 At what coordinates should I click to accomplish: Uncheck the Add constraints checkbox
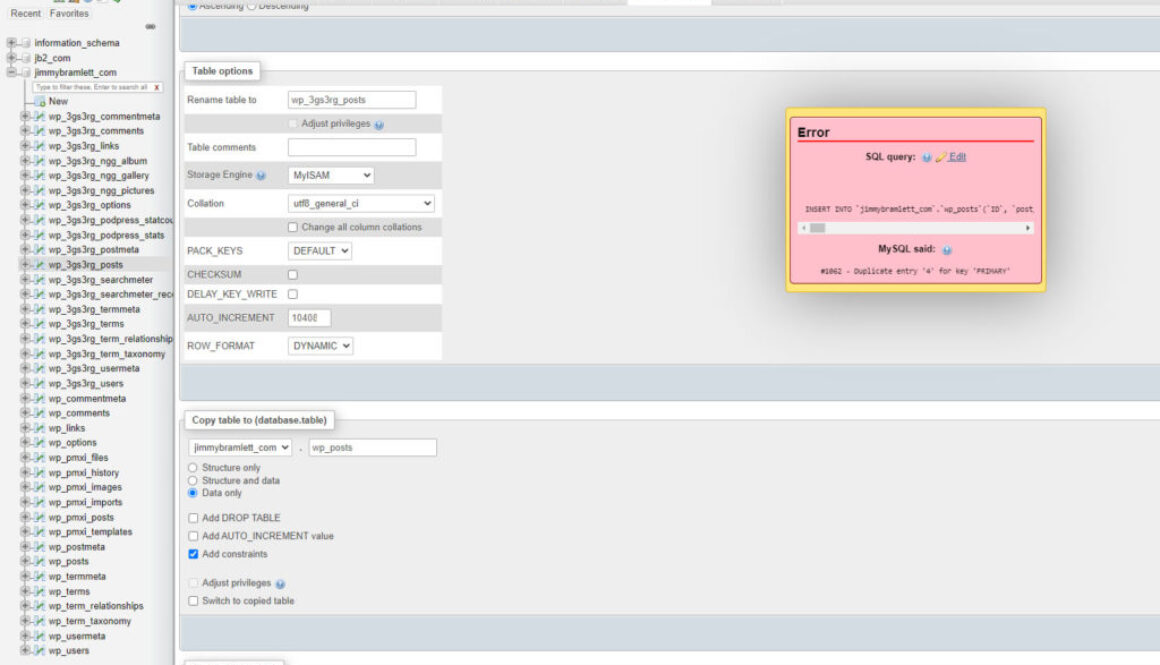click(x=193, y=554)
